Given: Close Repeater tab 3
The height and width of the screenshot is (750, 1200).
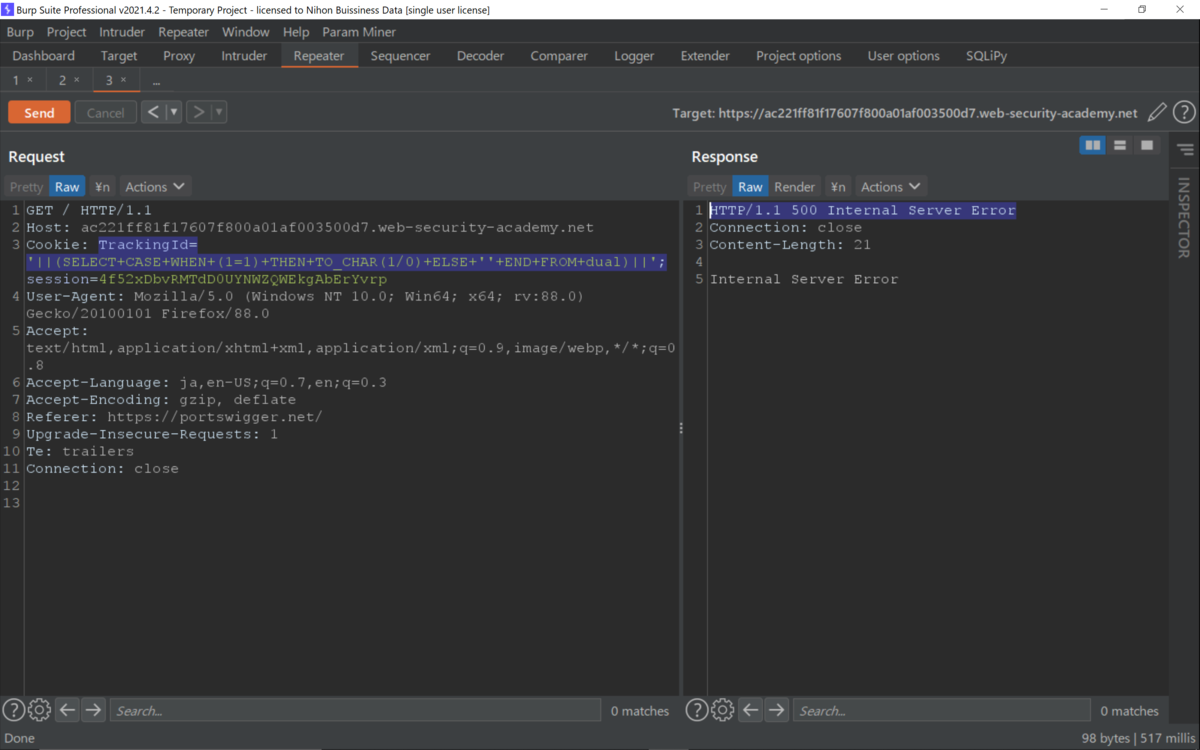Looking at the screenshot, I should pos(123,80).
